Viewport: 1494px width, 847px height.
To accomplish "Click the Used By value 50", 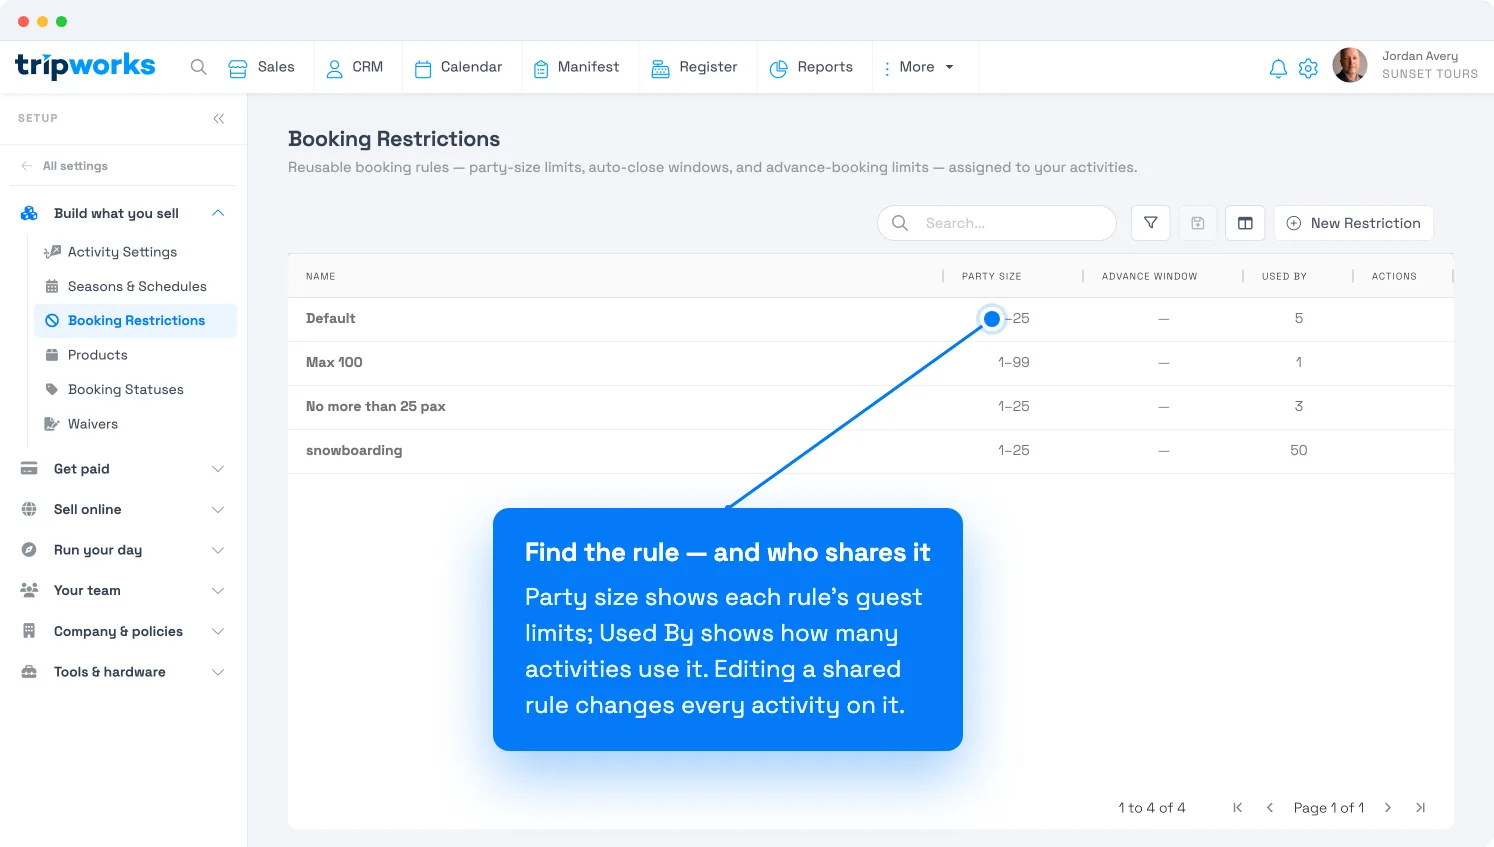I will click(1299, 451).
